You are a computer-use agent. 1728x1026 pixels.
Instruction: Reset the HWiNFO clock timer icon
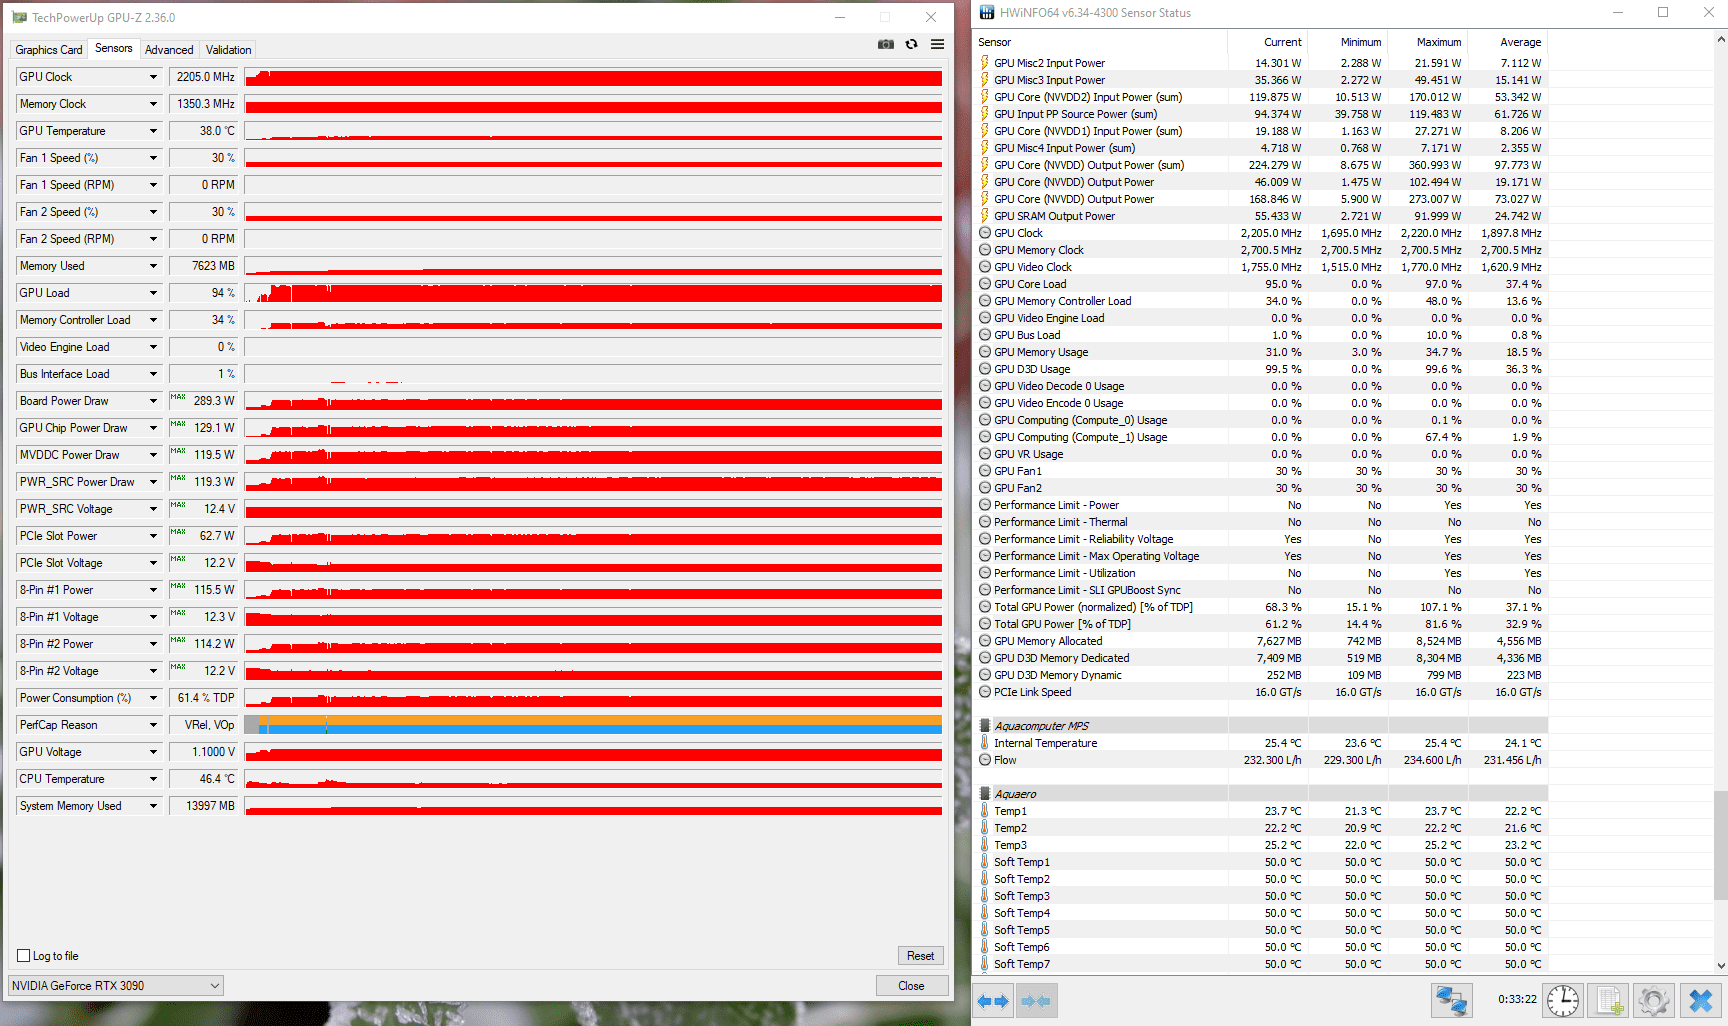coord(1563,1000)
